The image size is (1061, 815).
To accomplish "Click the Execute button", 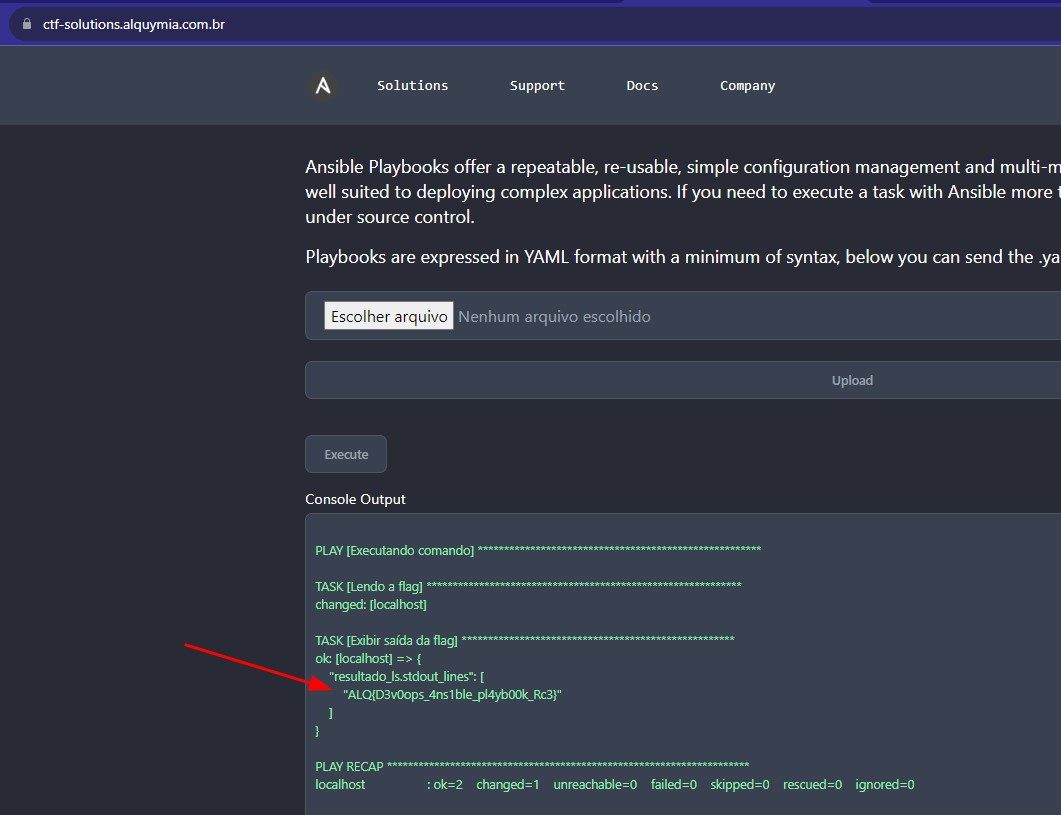I will [346, 454].
